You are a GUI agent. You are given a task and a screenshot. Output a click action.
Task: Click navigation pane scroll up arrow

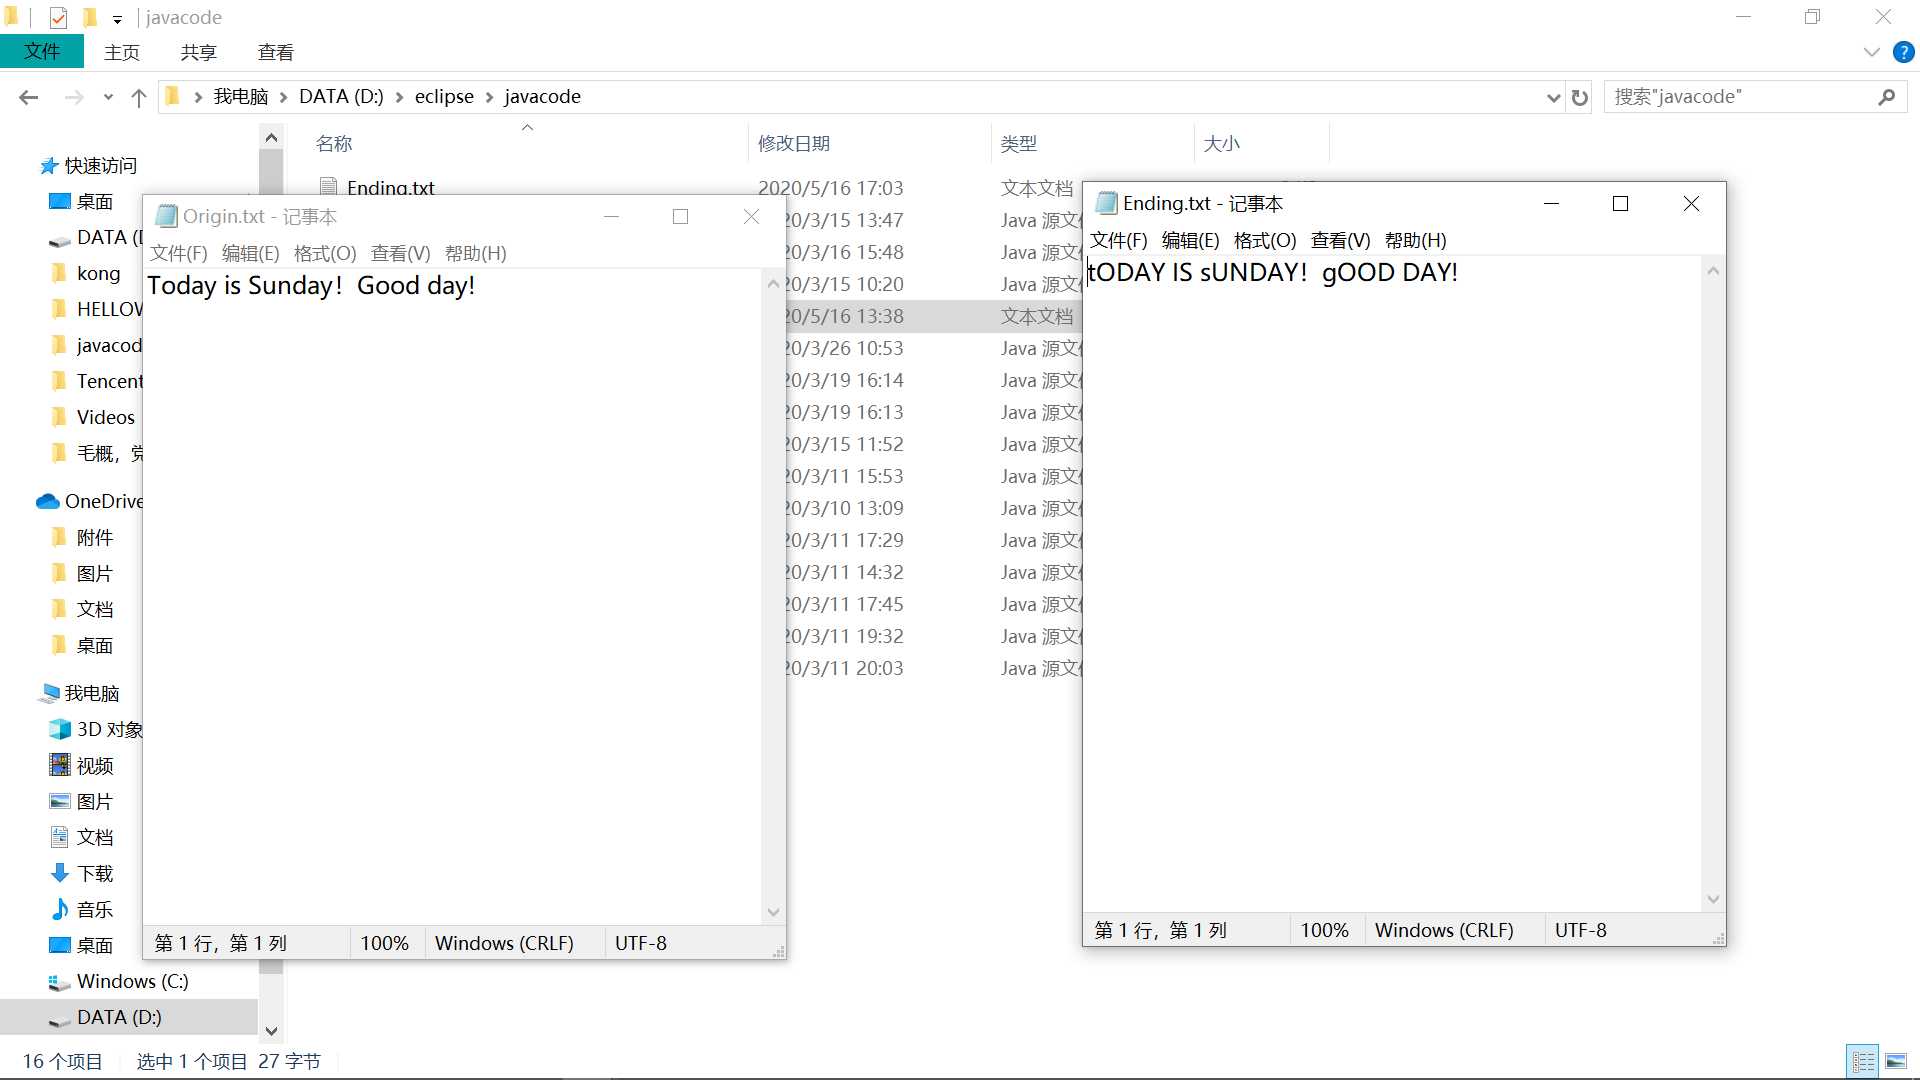271,137
